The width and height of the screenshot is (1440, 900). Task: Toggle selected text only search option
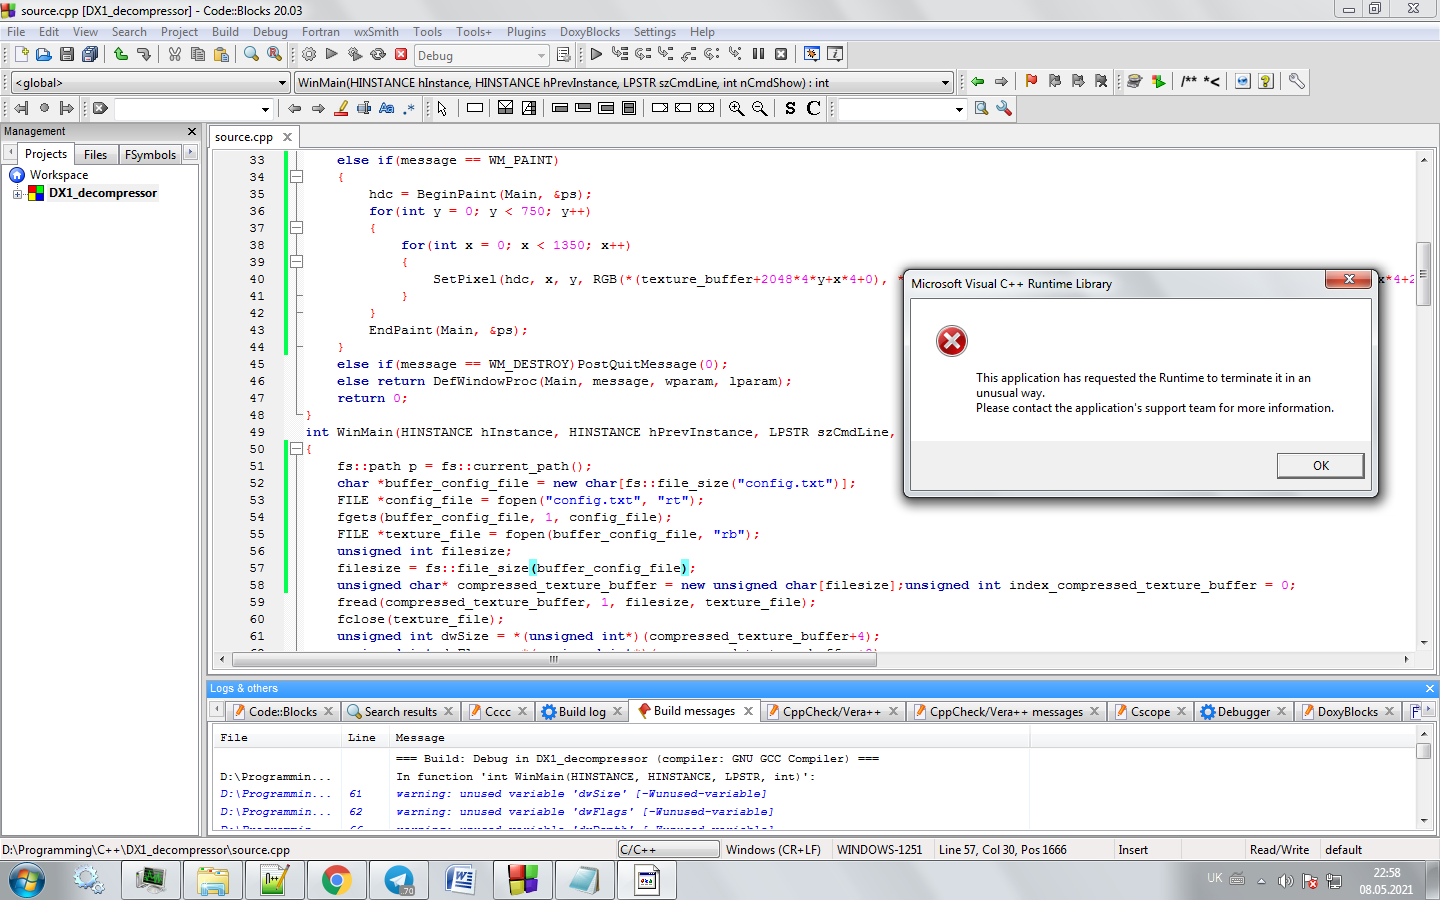click(364, 108)
